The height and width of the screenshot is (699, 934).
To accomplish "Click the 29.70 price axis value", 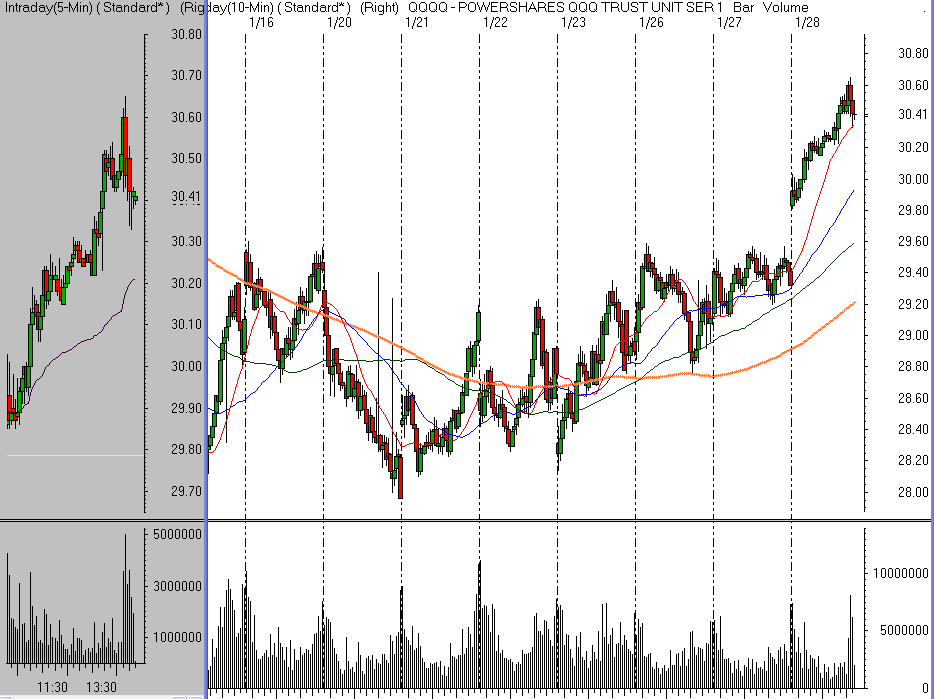I will [x=186, y=492].
